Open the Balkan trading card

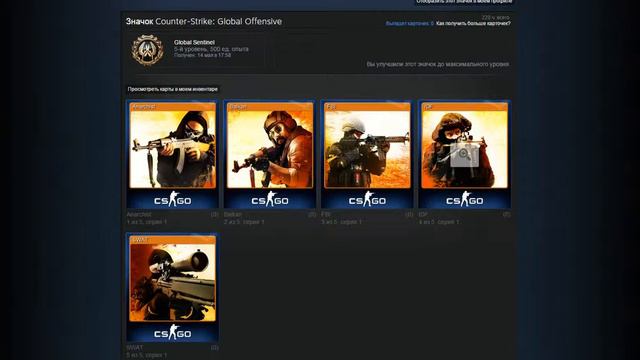tap(270, 154)
